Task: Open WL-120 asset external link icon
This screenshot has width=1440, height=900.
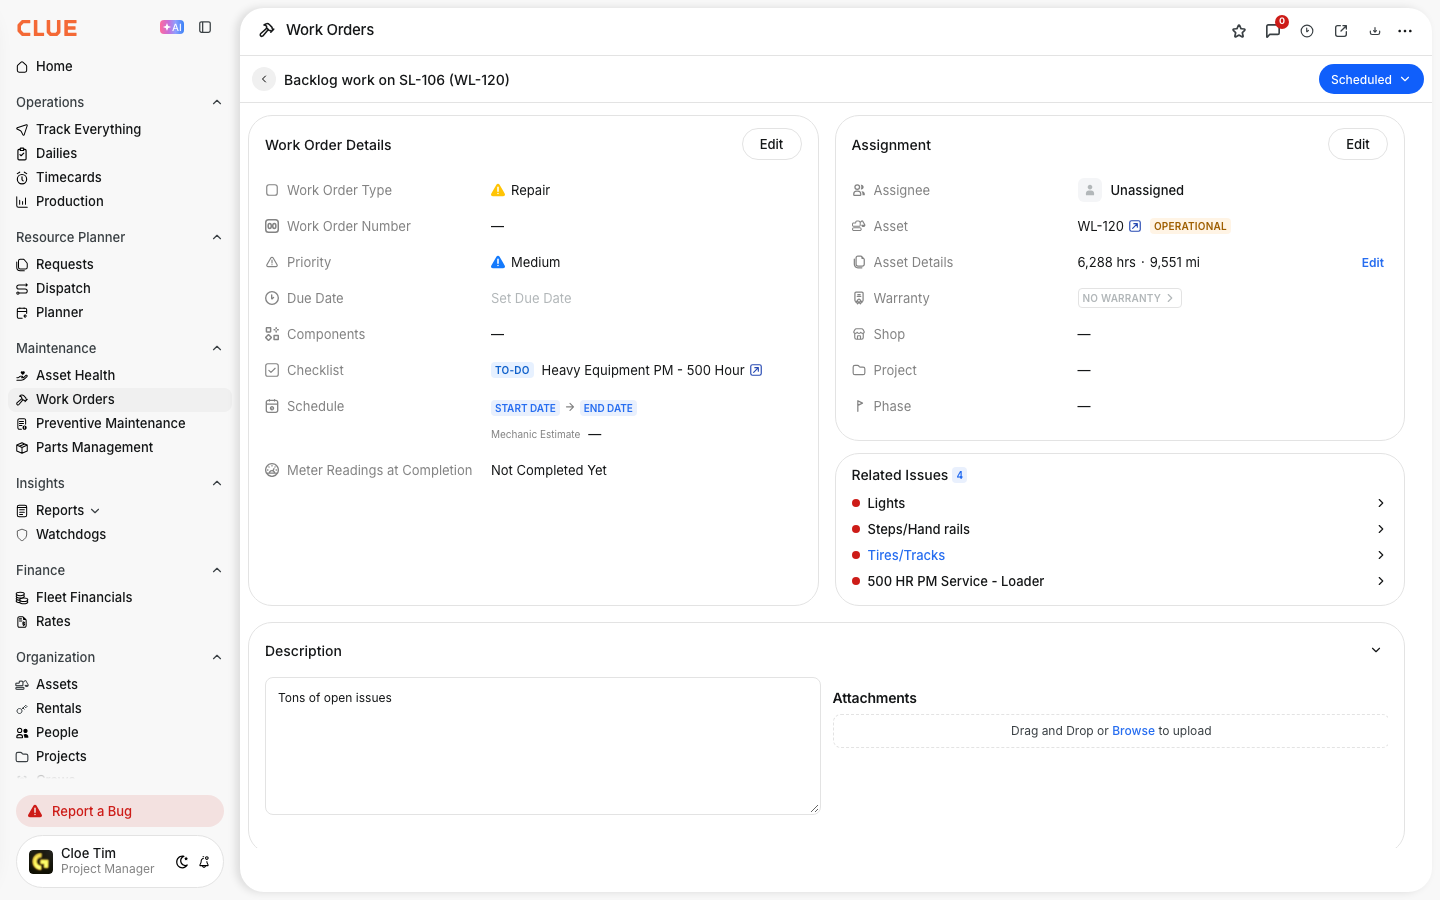Action: point(1135,226)
